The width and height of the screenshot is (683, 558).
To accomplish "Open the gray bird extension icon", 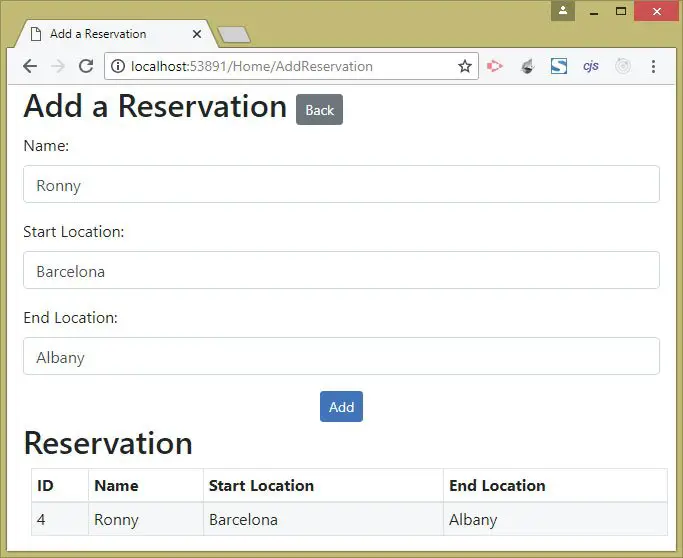I will (x=527, y=66).
